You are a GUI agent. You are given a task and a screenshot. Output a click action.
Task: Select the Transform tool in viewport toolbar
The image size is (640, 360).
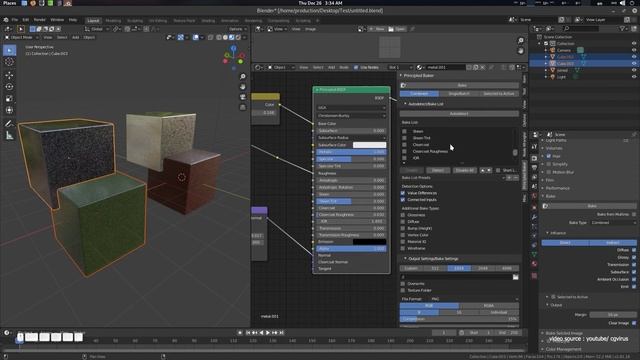click(x=9, y=110)
